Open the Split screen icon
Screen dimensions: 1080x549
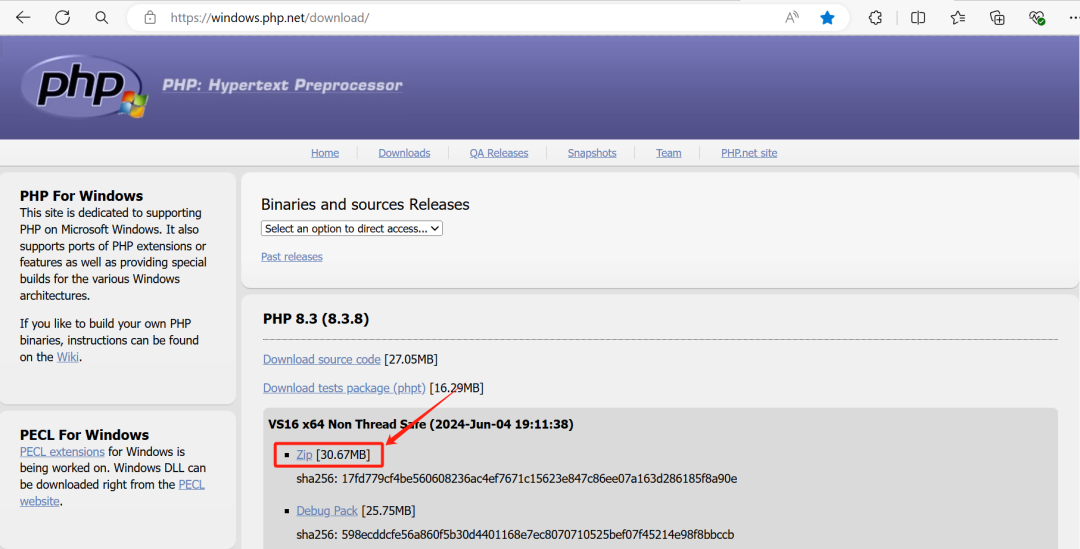(x=917, y=18)
